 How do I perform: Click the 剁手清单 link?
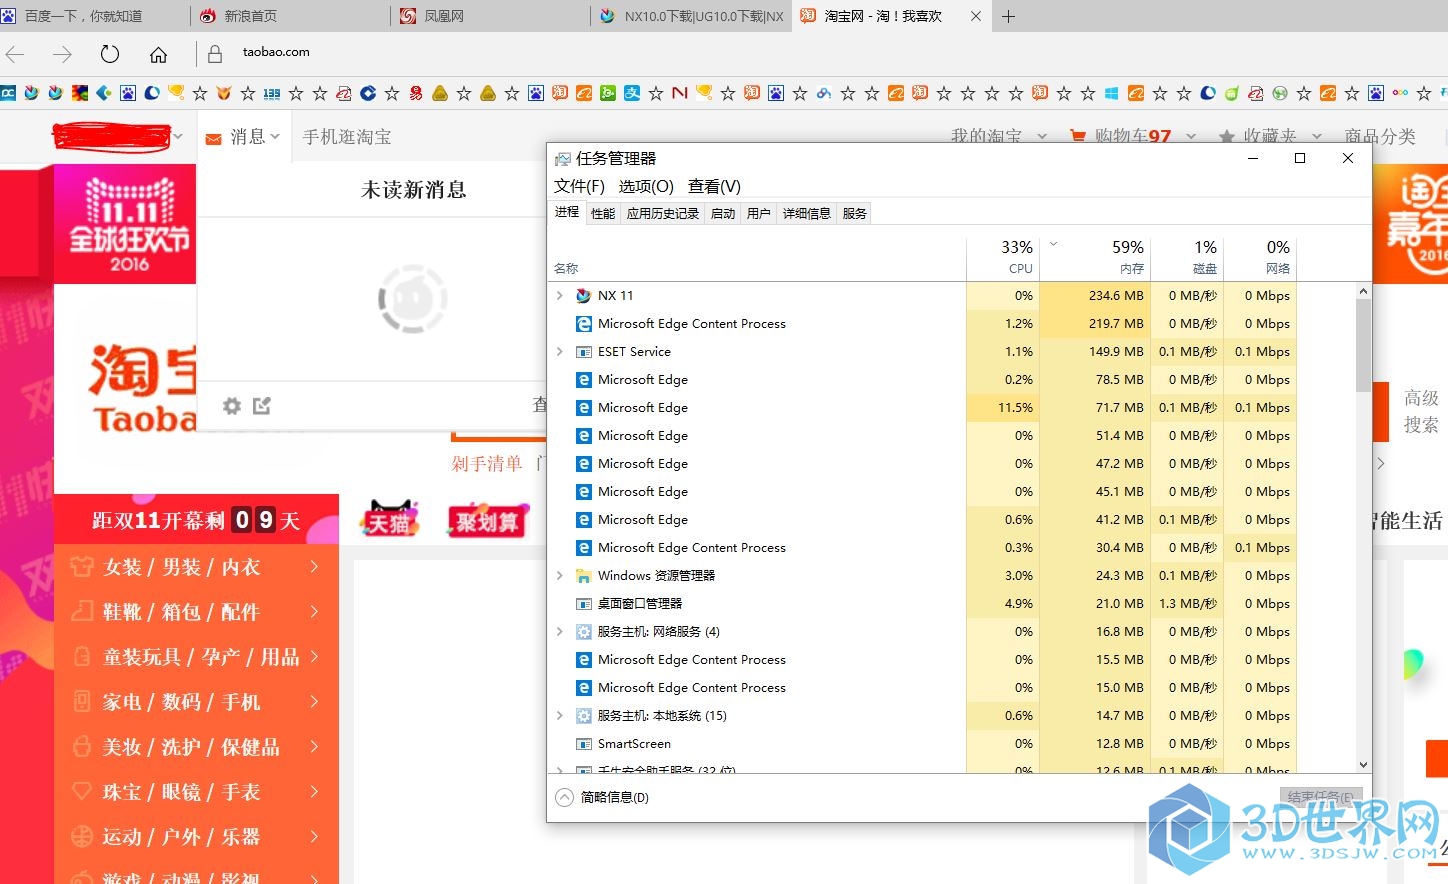[487, 464]
